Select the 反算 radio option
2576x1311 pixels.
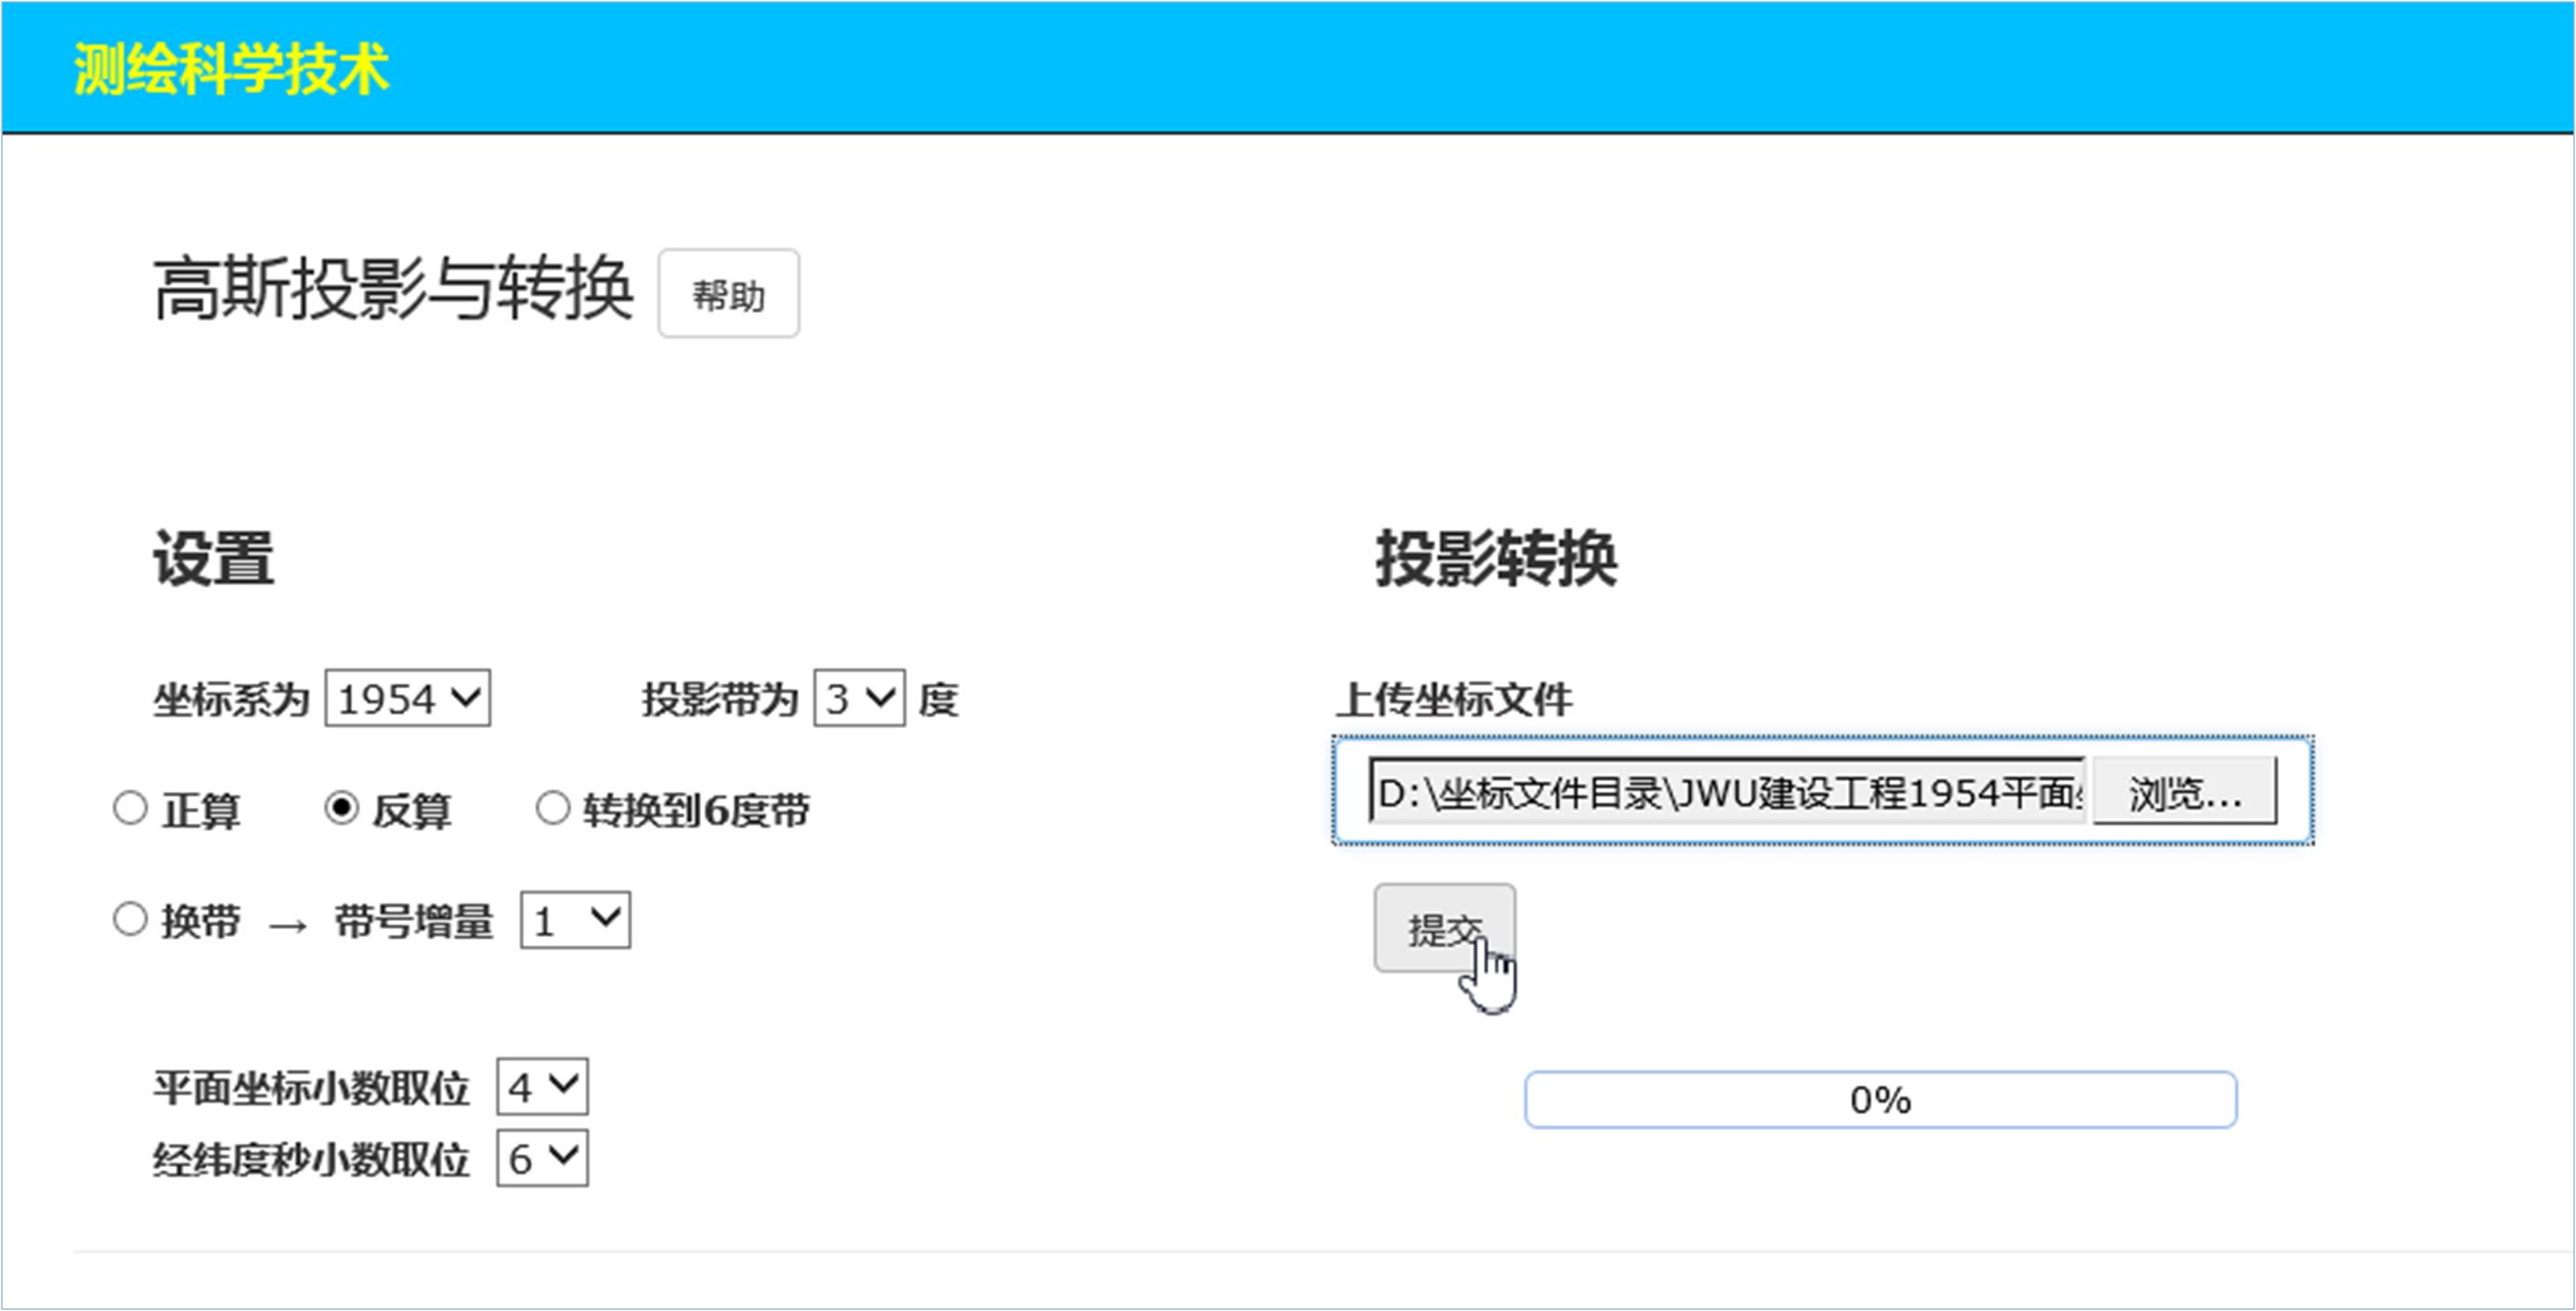coord(341,808)
